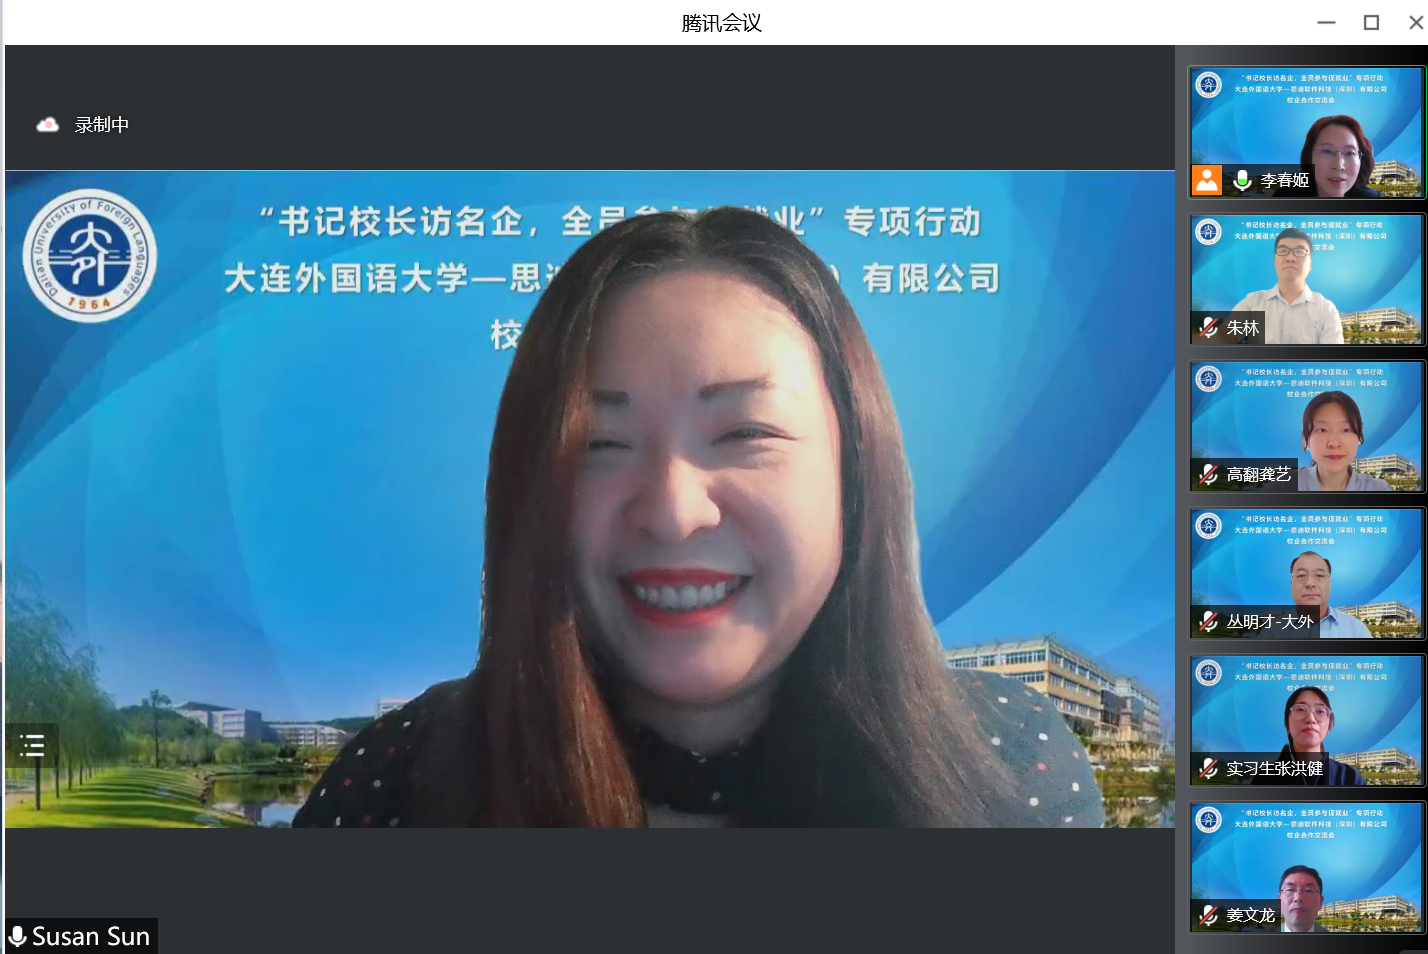This screenshot has width=1428, height=954.
Task: Click the microphone icon beside Susan Sun
Action: click(x=18, y=936)
